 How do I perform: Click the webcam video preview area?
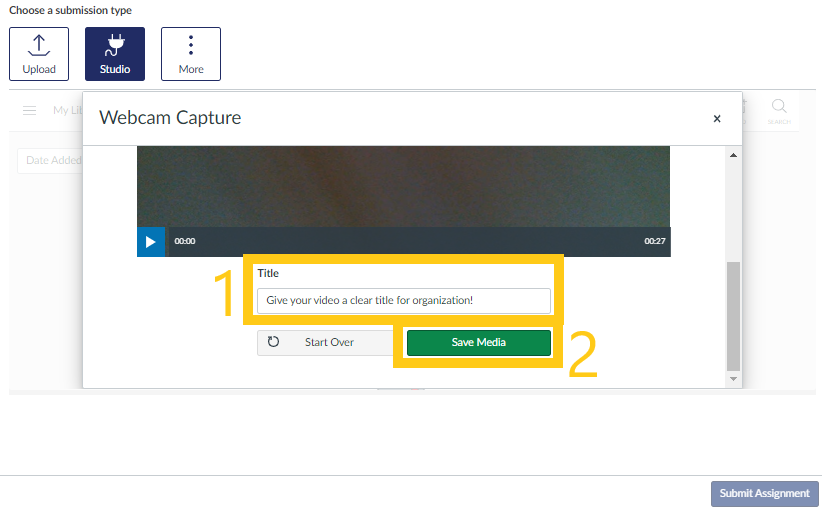click(x=403, y=186)
